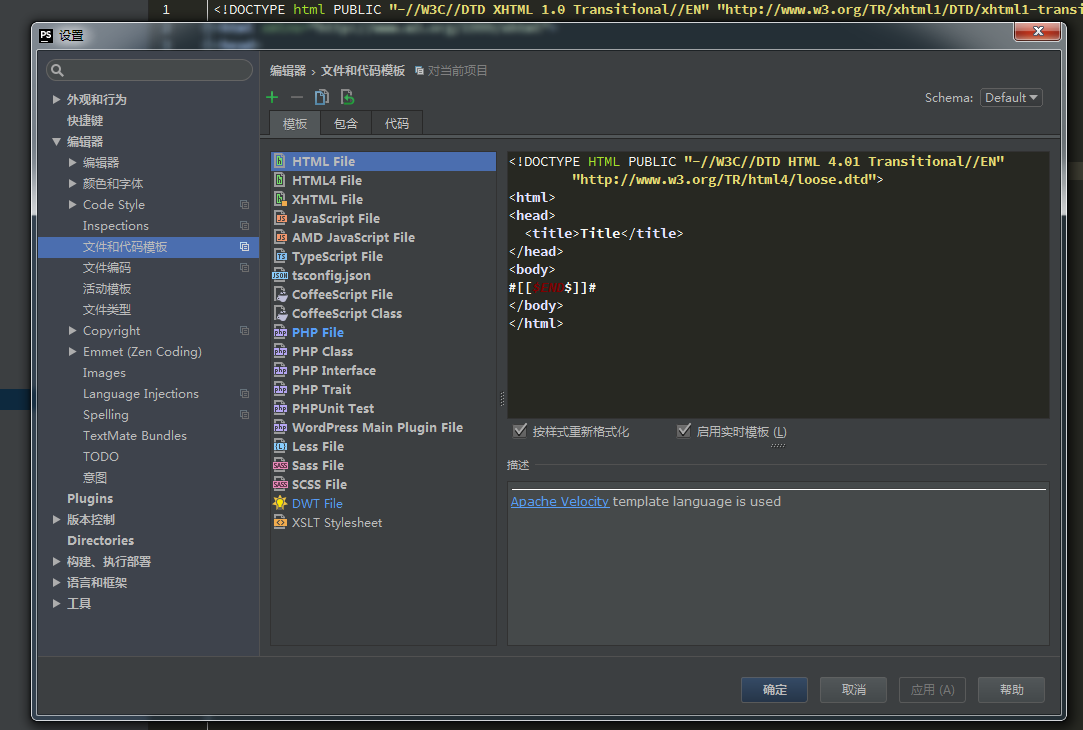Select 文件编码 in the settings tree
This screenshot has width=1083, height=730.
pyautogui.click(x=106, y=267)
